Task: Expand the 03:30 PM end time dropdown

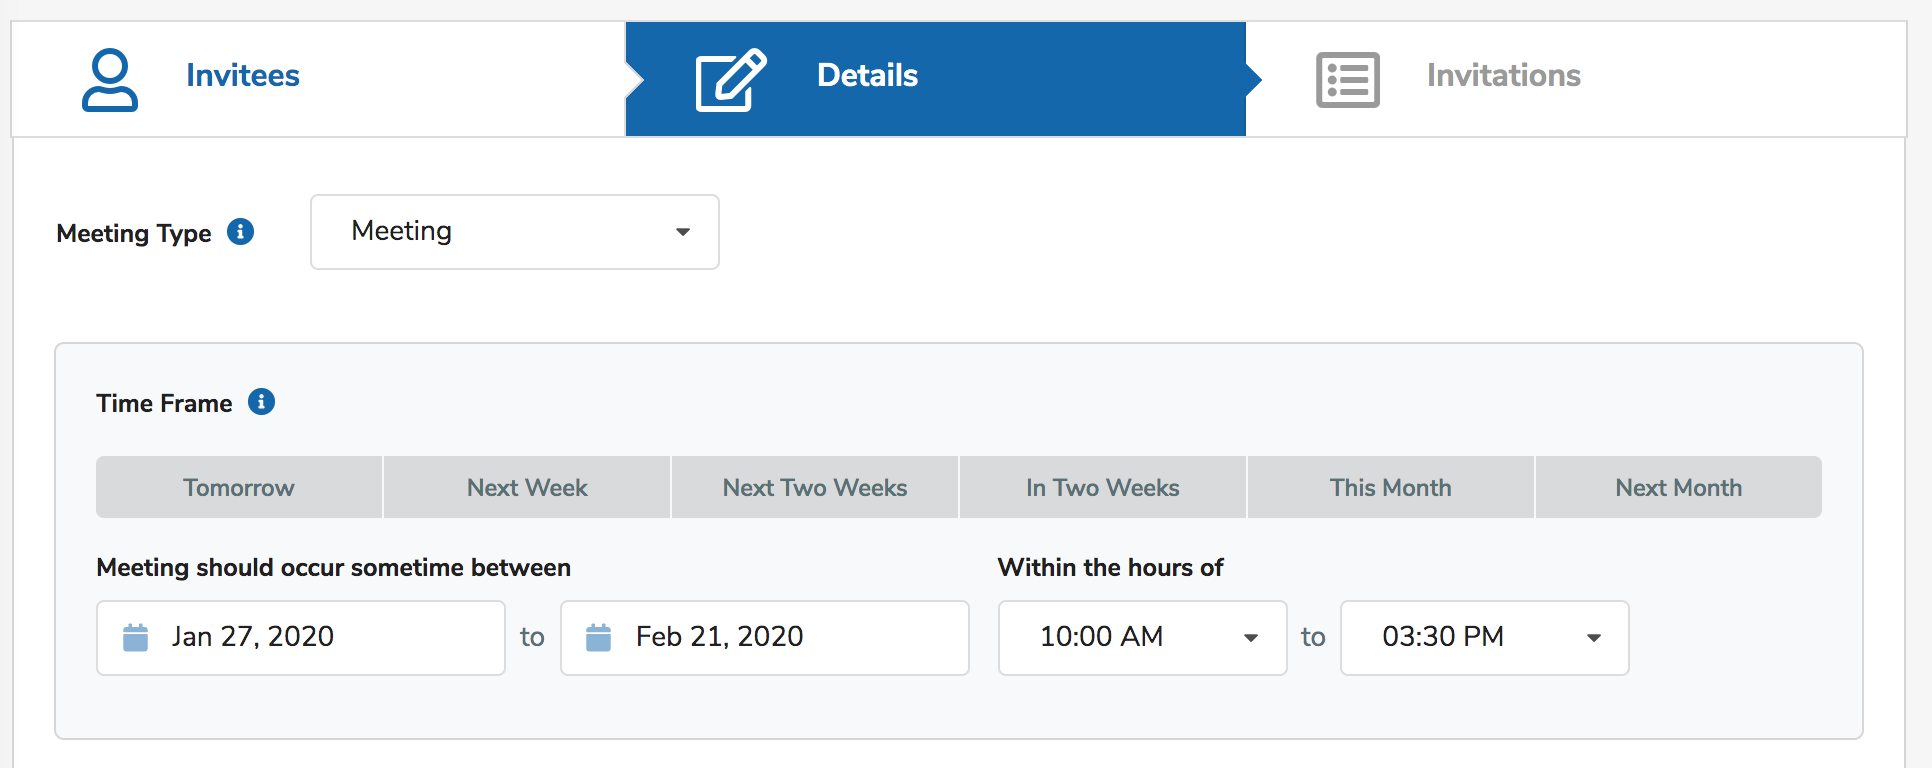Action: (1484, 637)
